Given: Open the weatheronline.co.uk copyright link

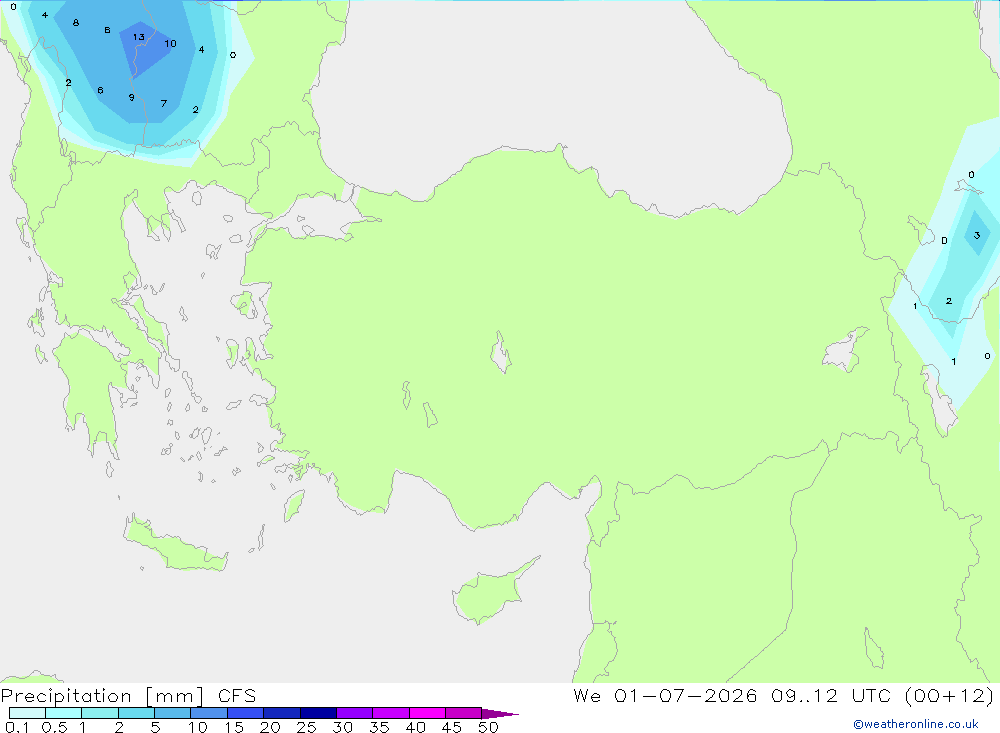Looking at the screenshot, I should pos(916,724).
